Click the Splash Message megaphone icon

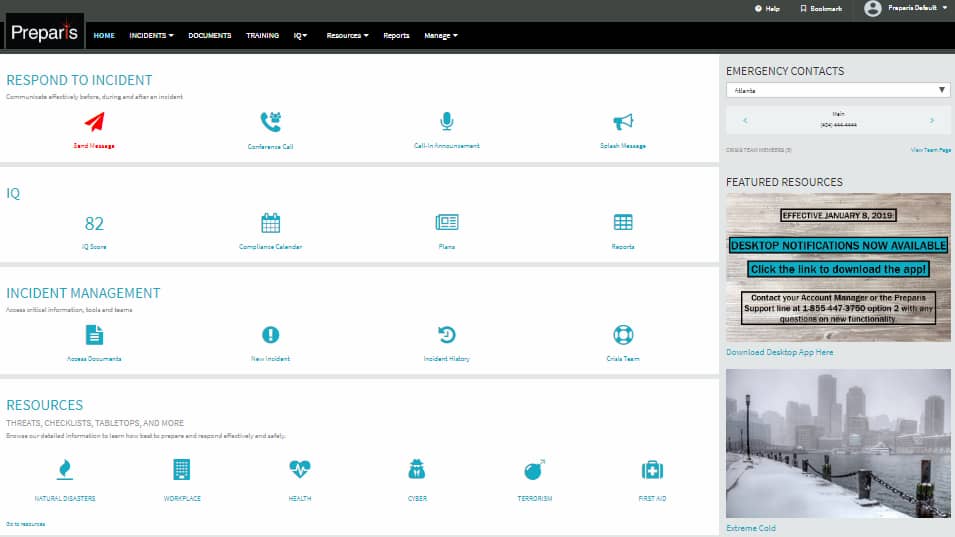coord(623,122)
